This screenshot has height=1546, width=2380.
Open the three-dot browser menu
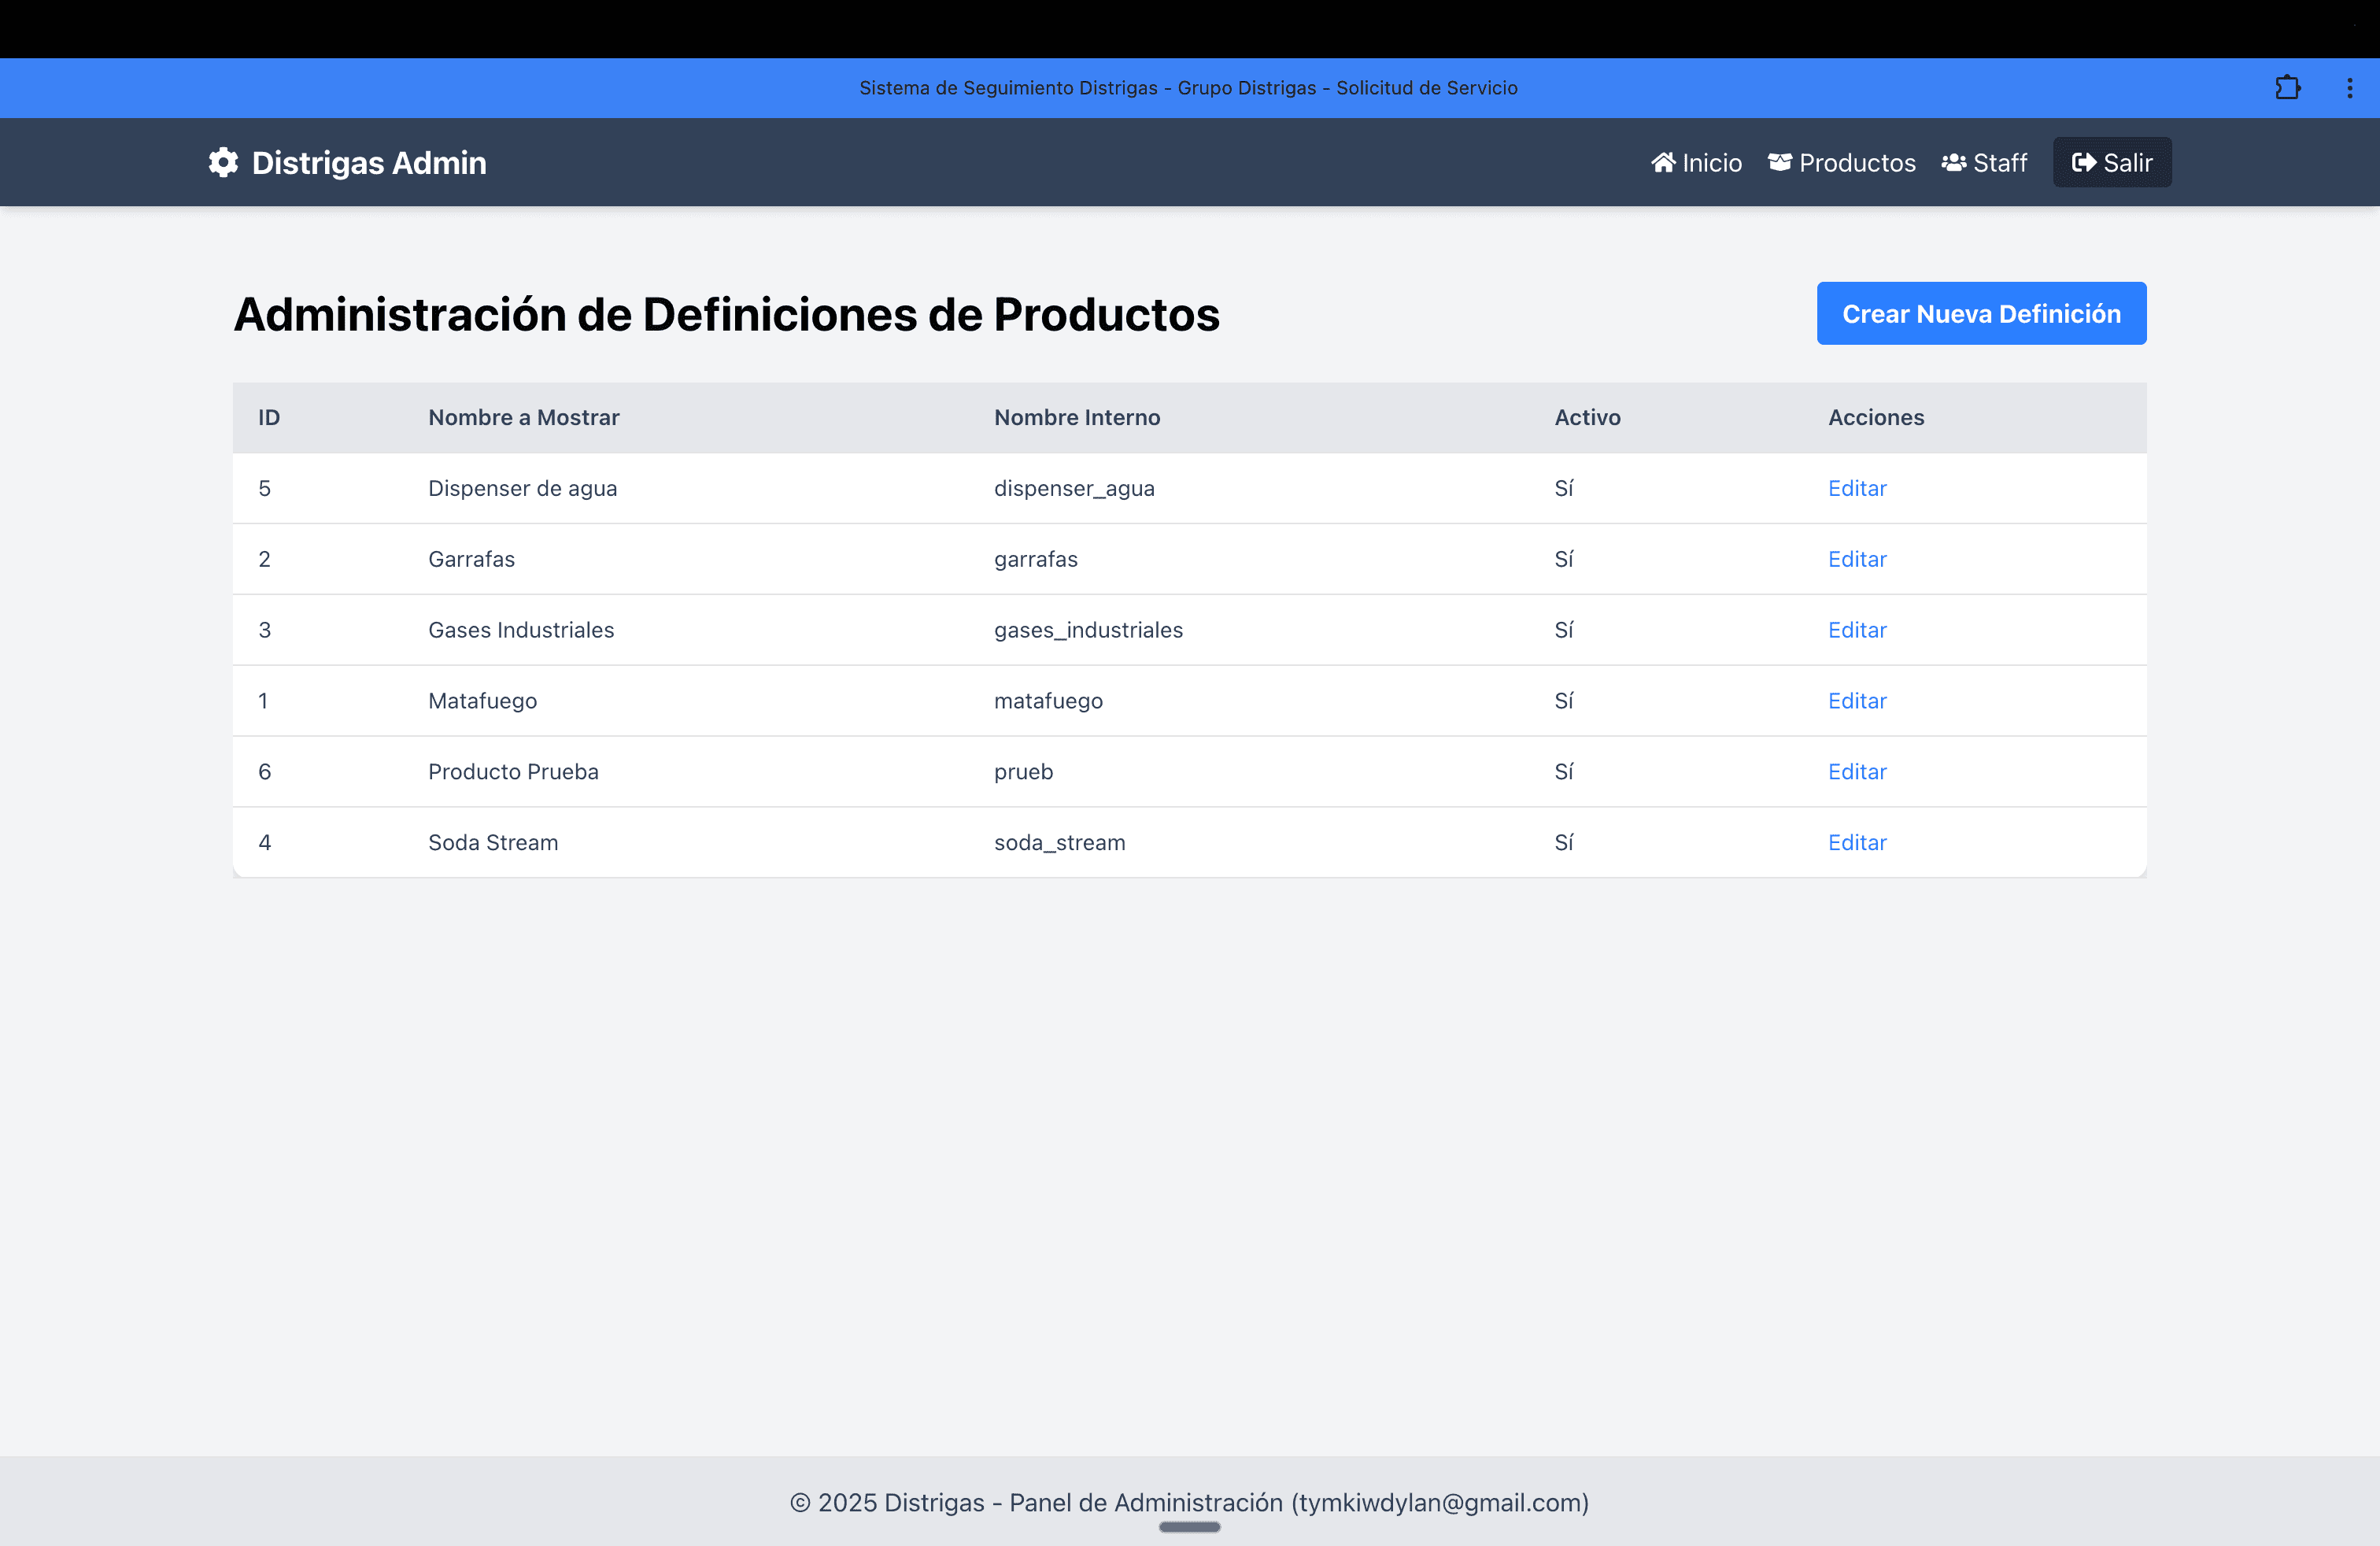[2349, 88]
